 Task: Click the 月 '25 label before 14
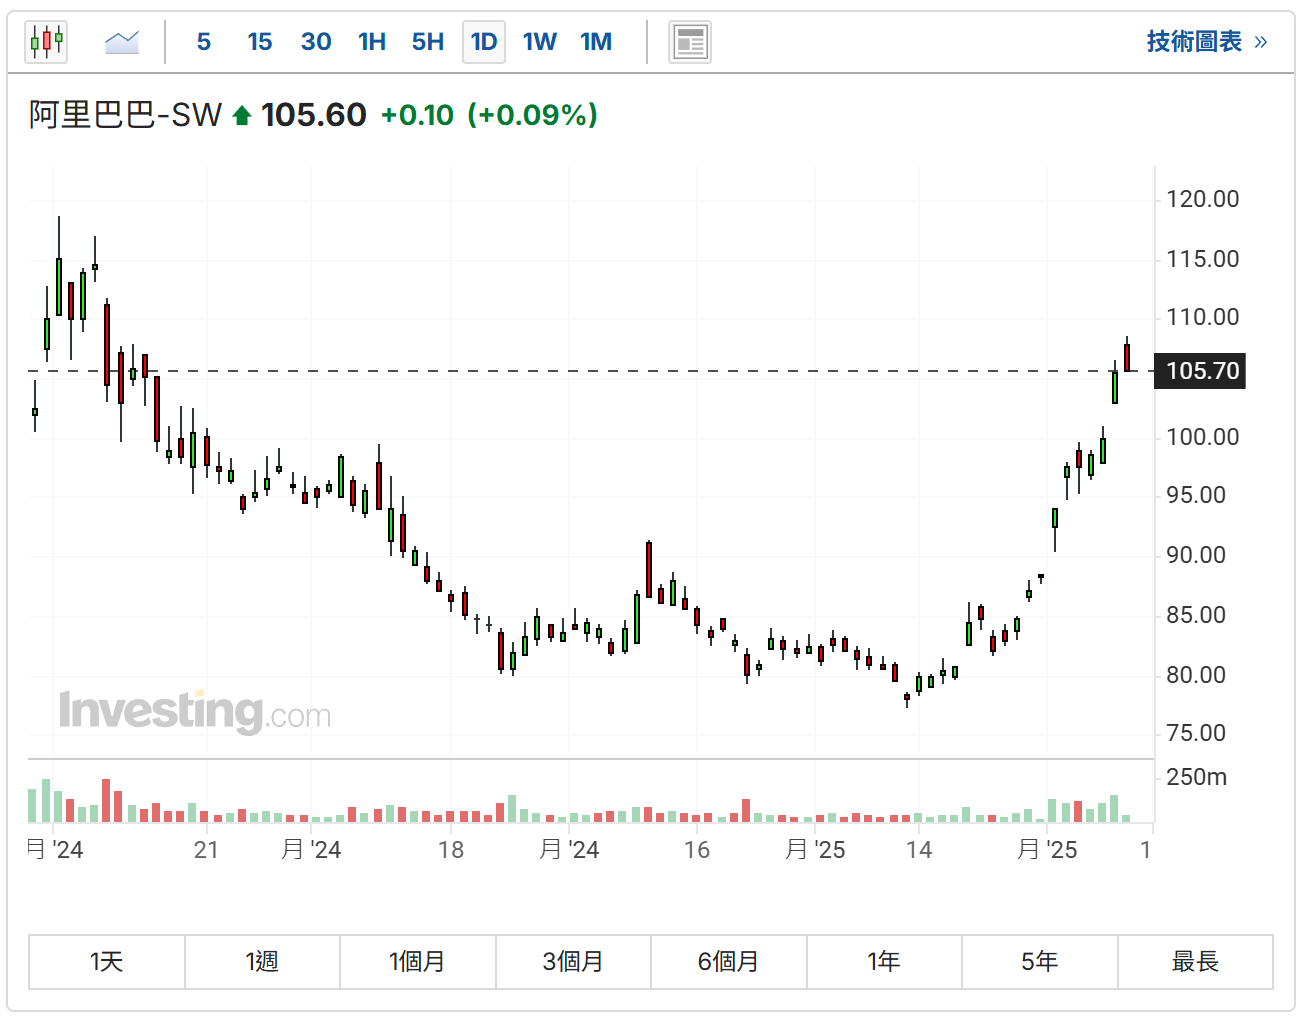pos(815,850)
